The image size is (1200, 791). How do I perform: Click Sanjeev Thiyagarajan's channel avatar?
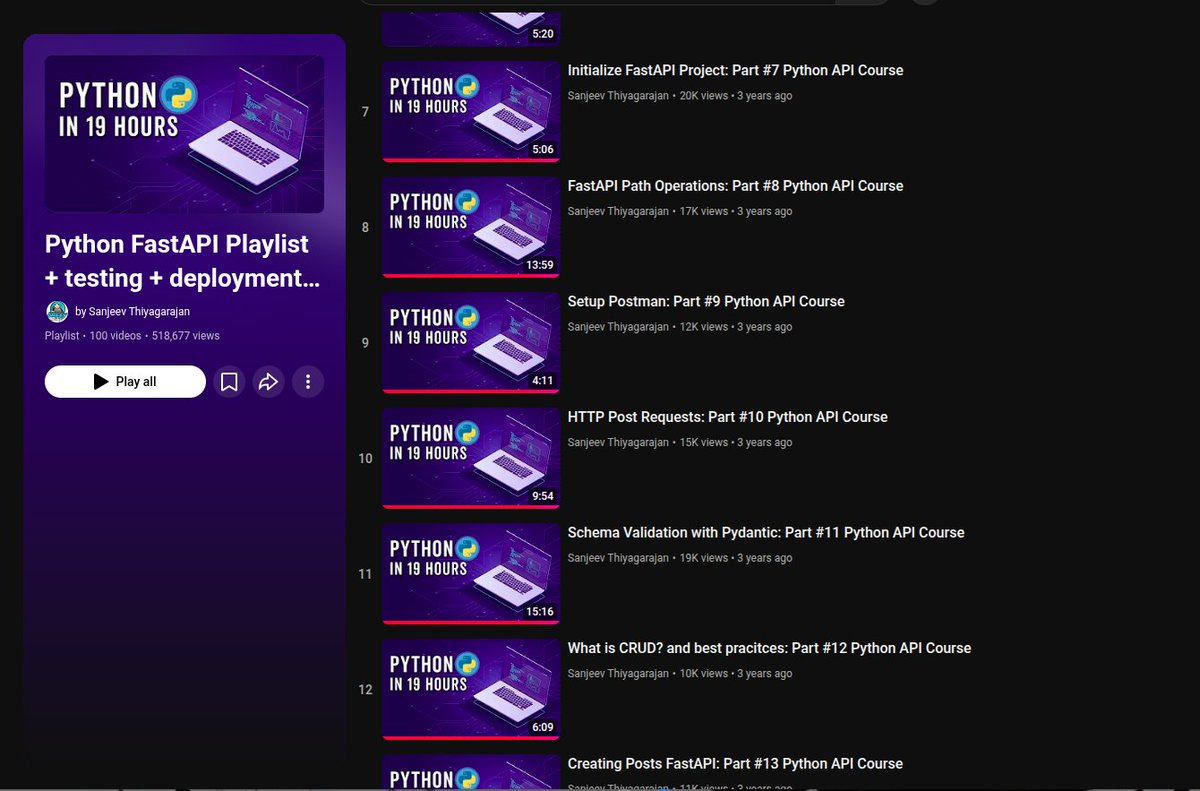pos(57,311)
